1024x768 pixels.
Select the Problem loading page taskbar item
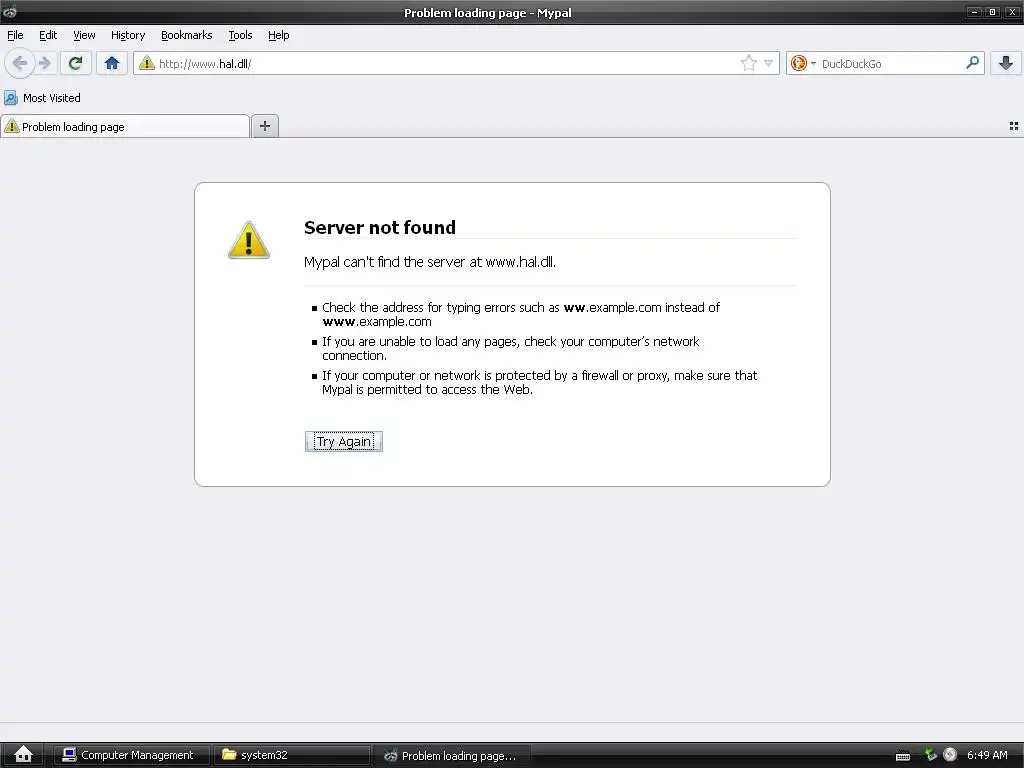[x=453, y=756]
